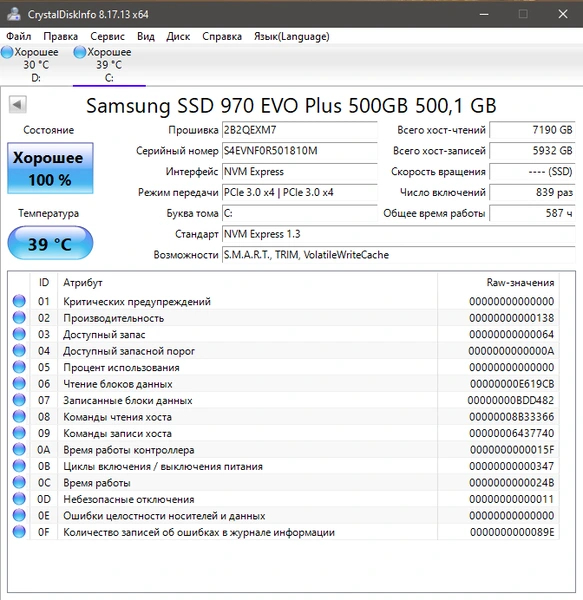583x600 pixels.
Task: Open the Язык(Language) menu
Action: pyautogui.click(x=292, y=36)
